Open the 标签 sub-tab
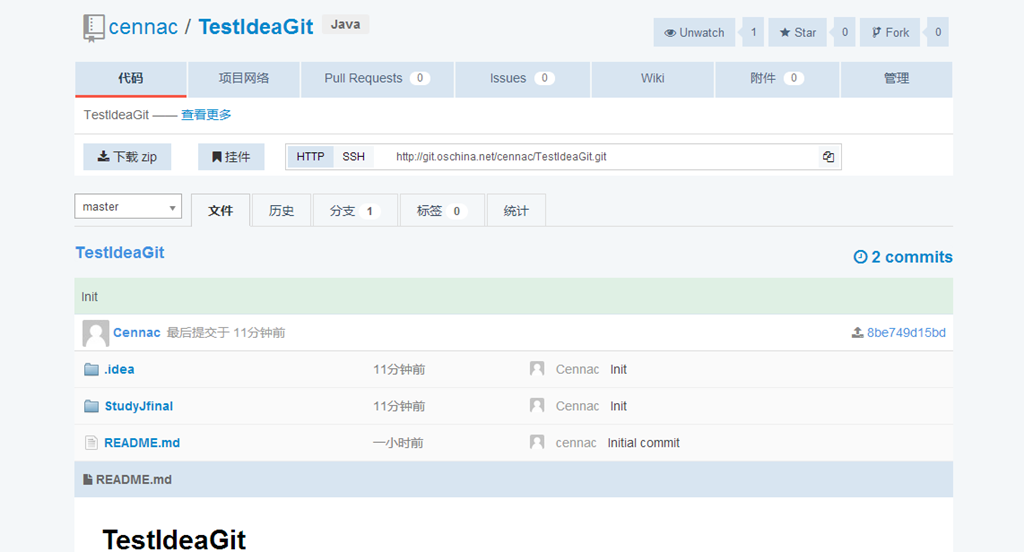This screenshot has width=1024, height=552. 442,211
